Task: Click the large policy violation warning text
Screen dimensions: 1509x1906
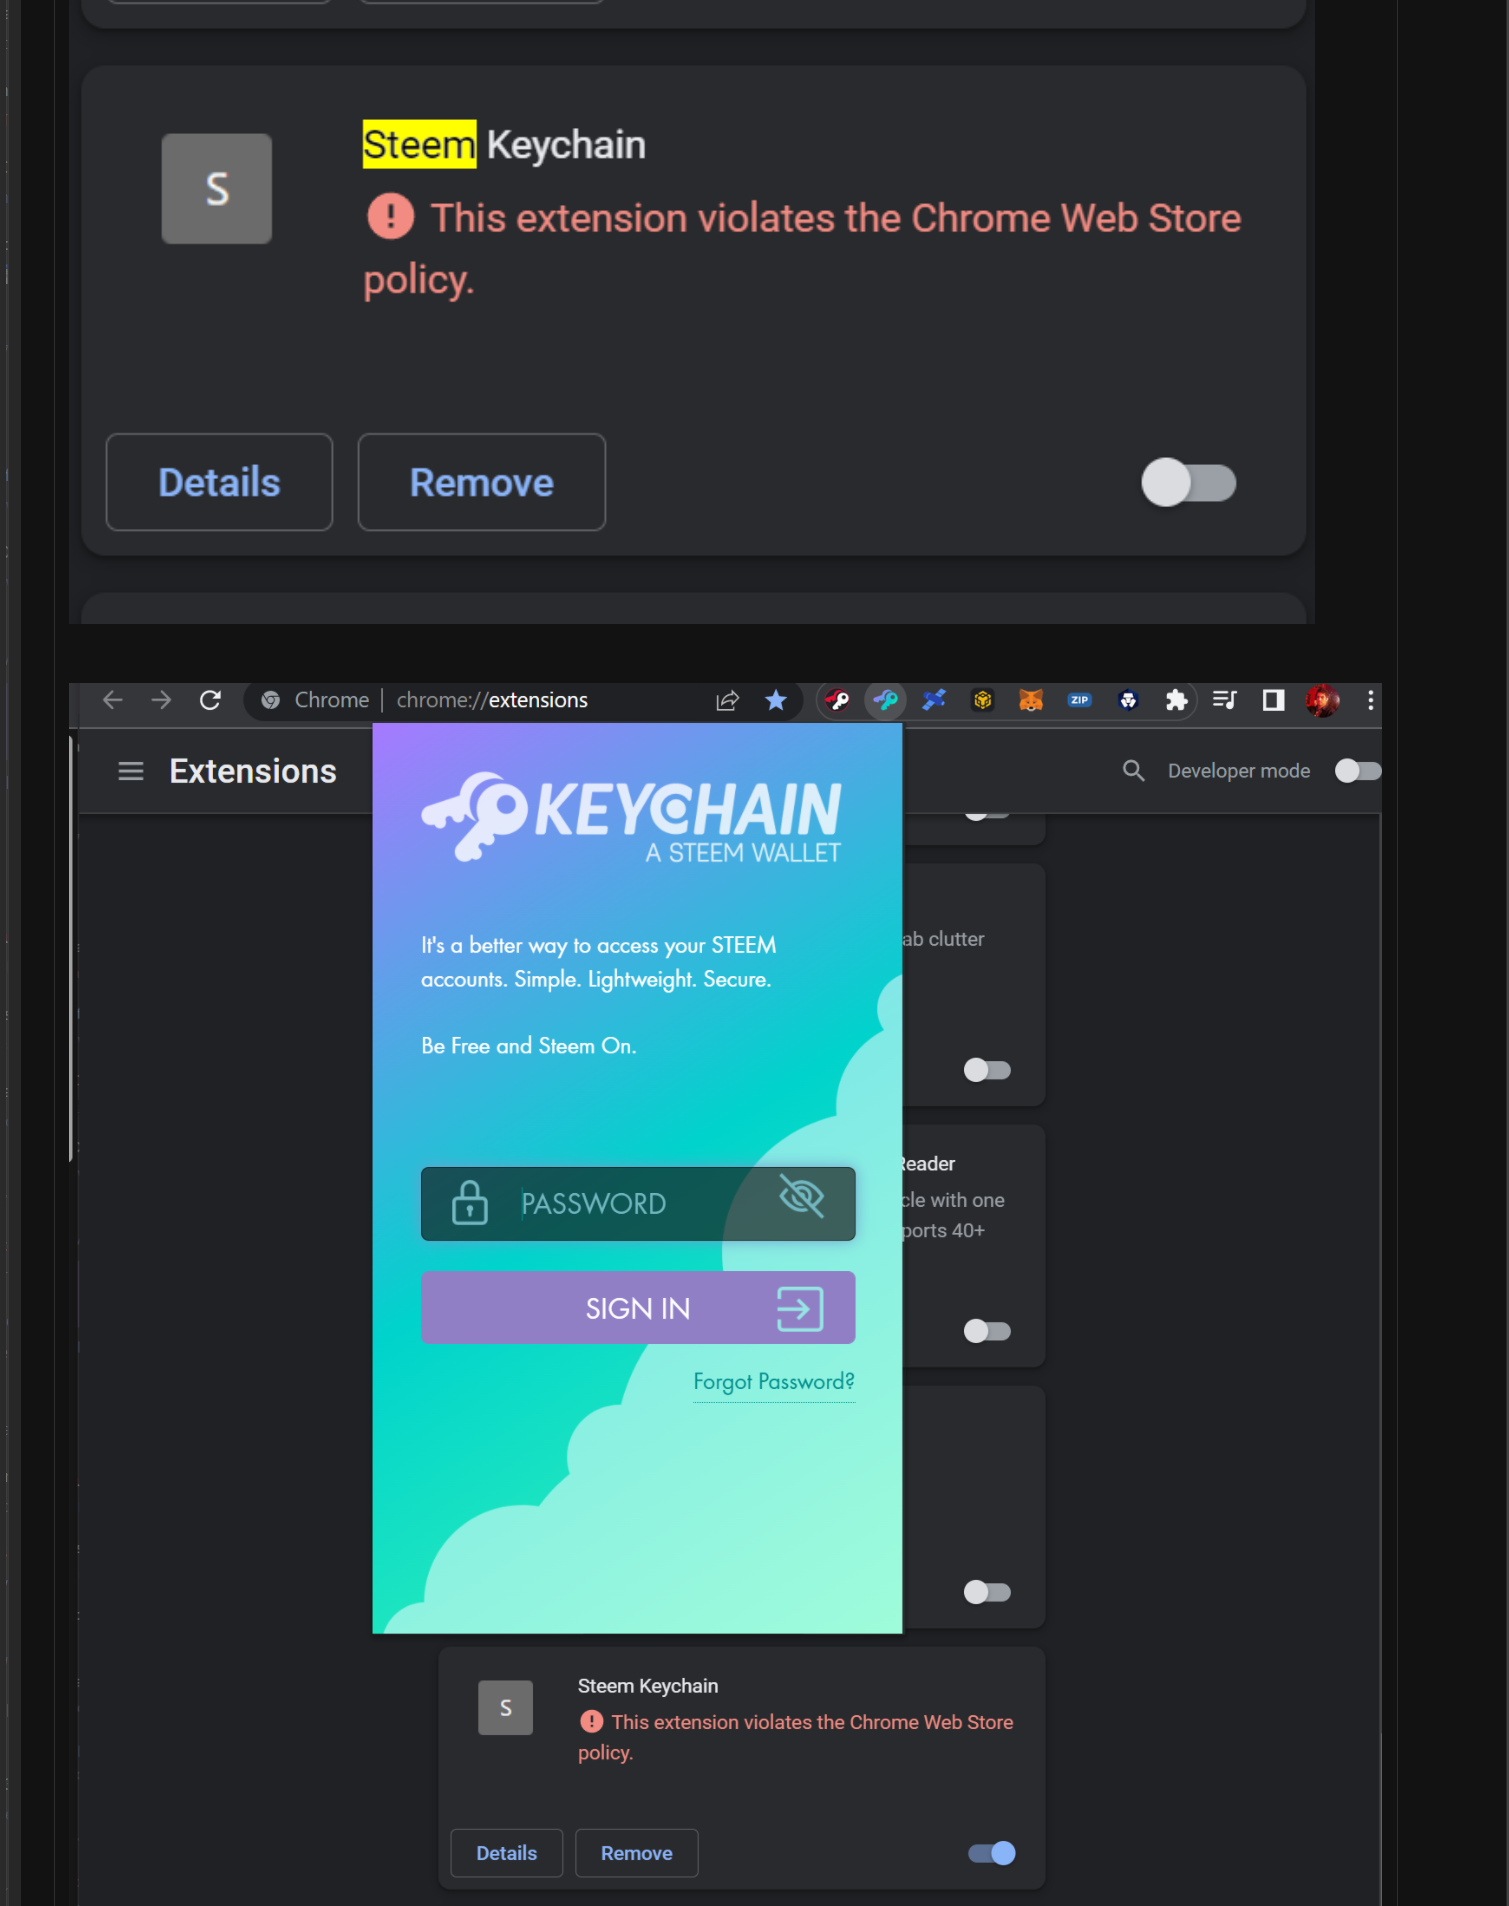Action: 803,248
